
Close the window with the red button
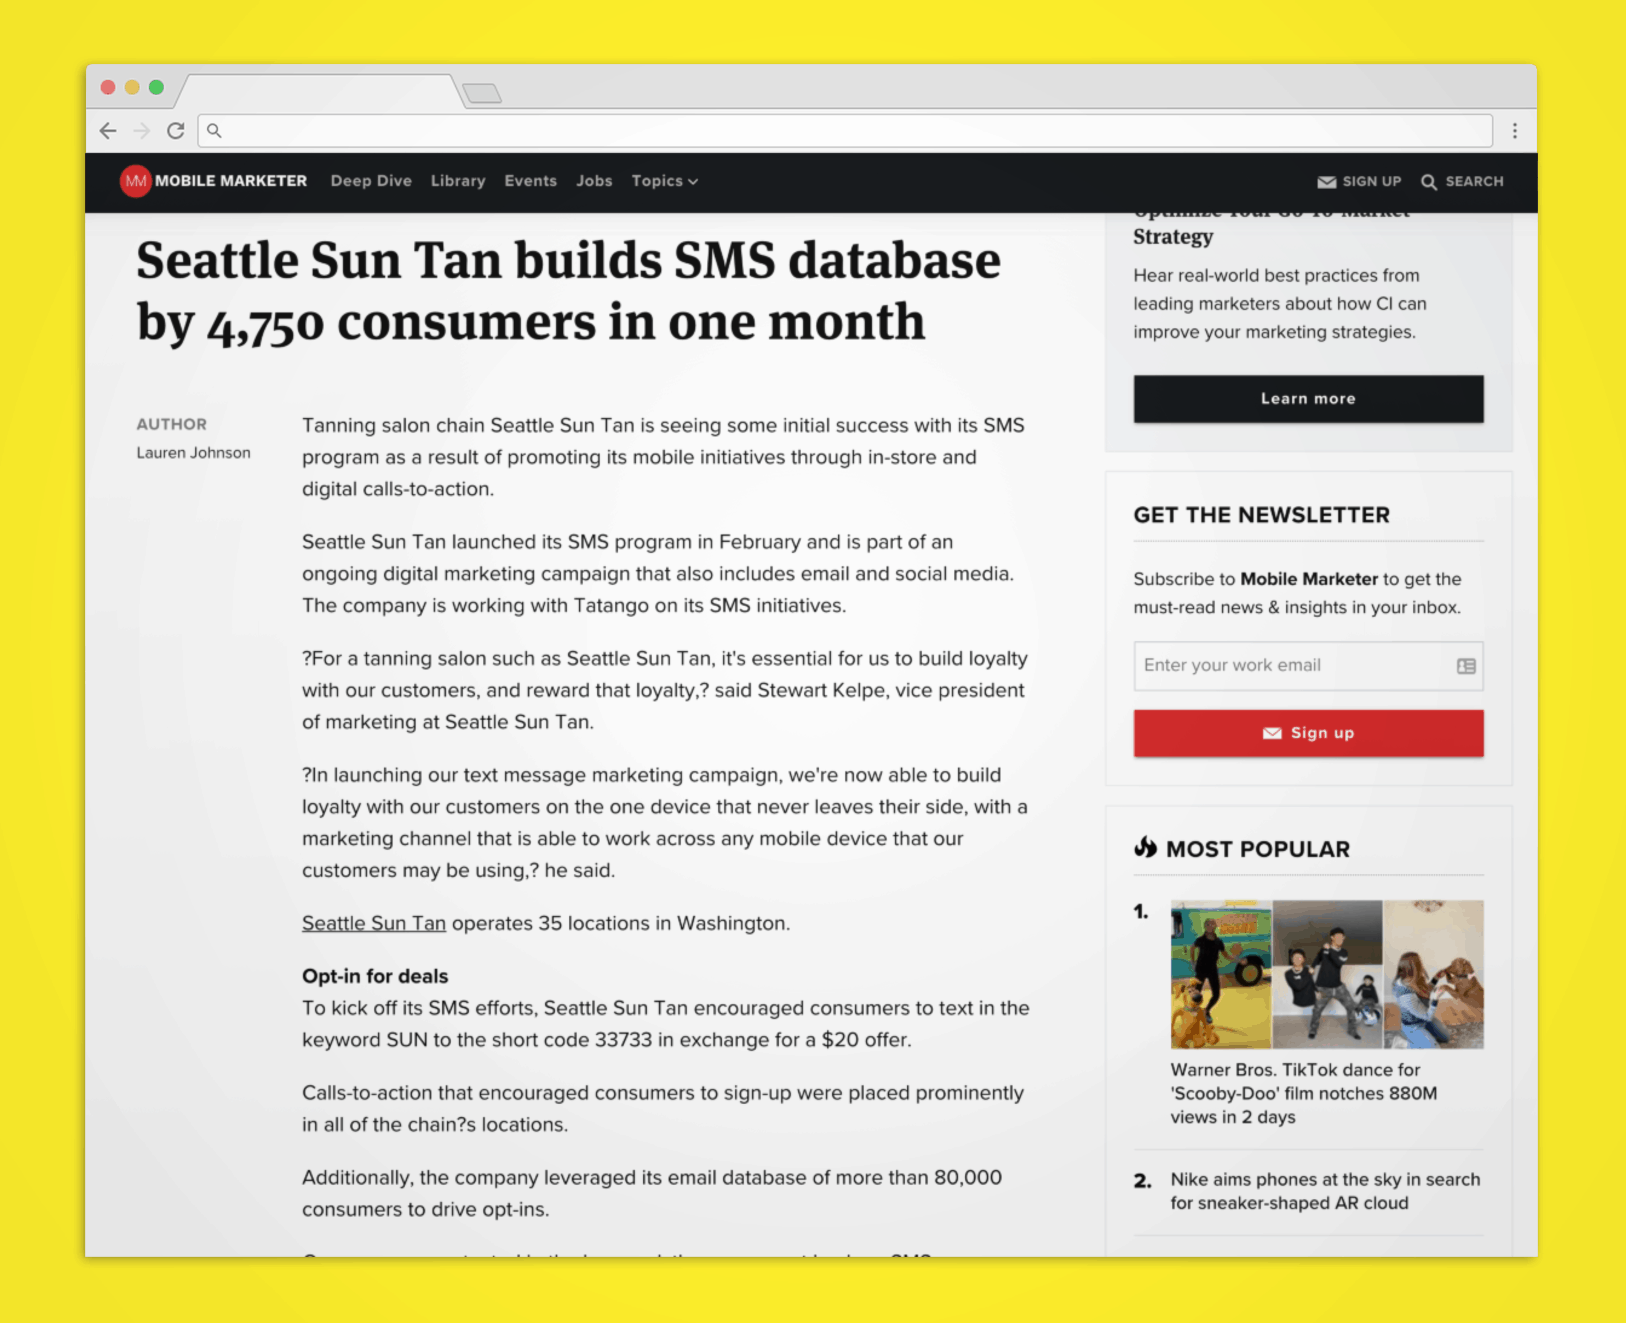108,87
